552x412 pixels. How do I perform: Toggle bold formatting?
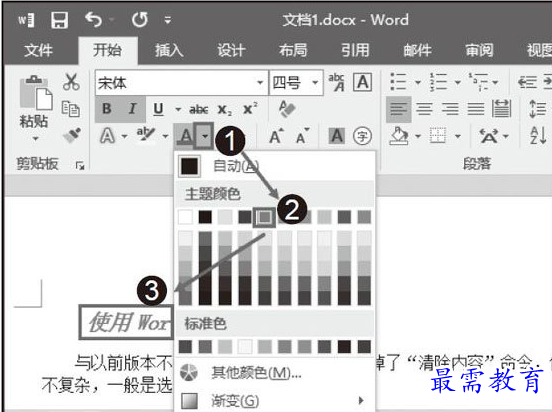coord(107,109)
